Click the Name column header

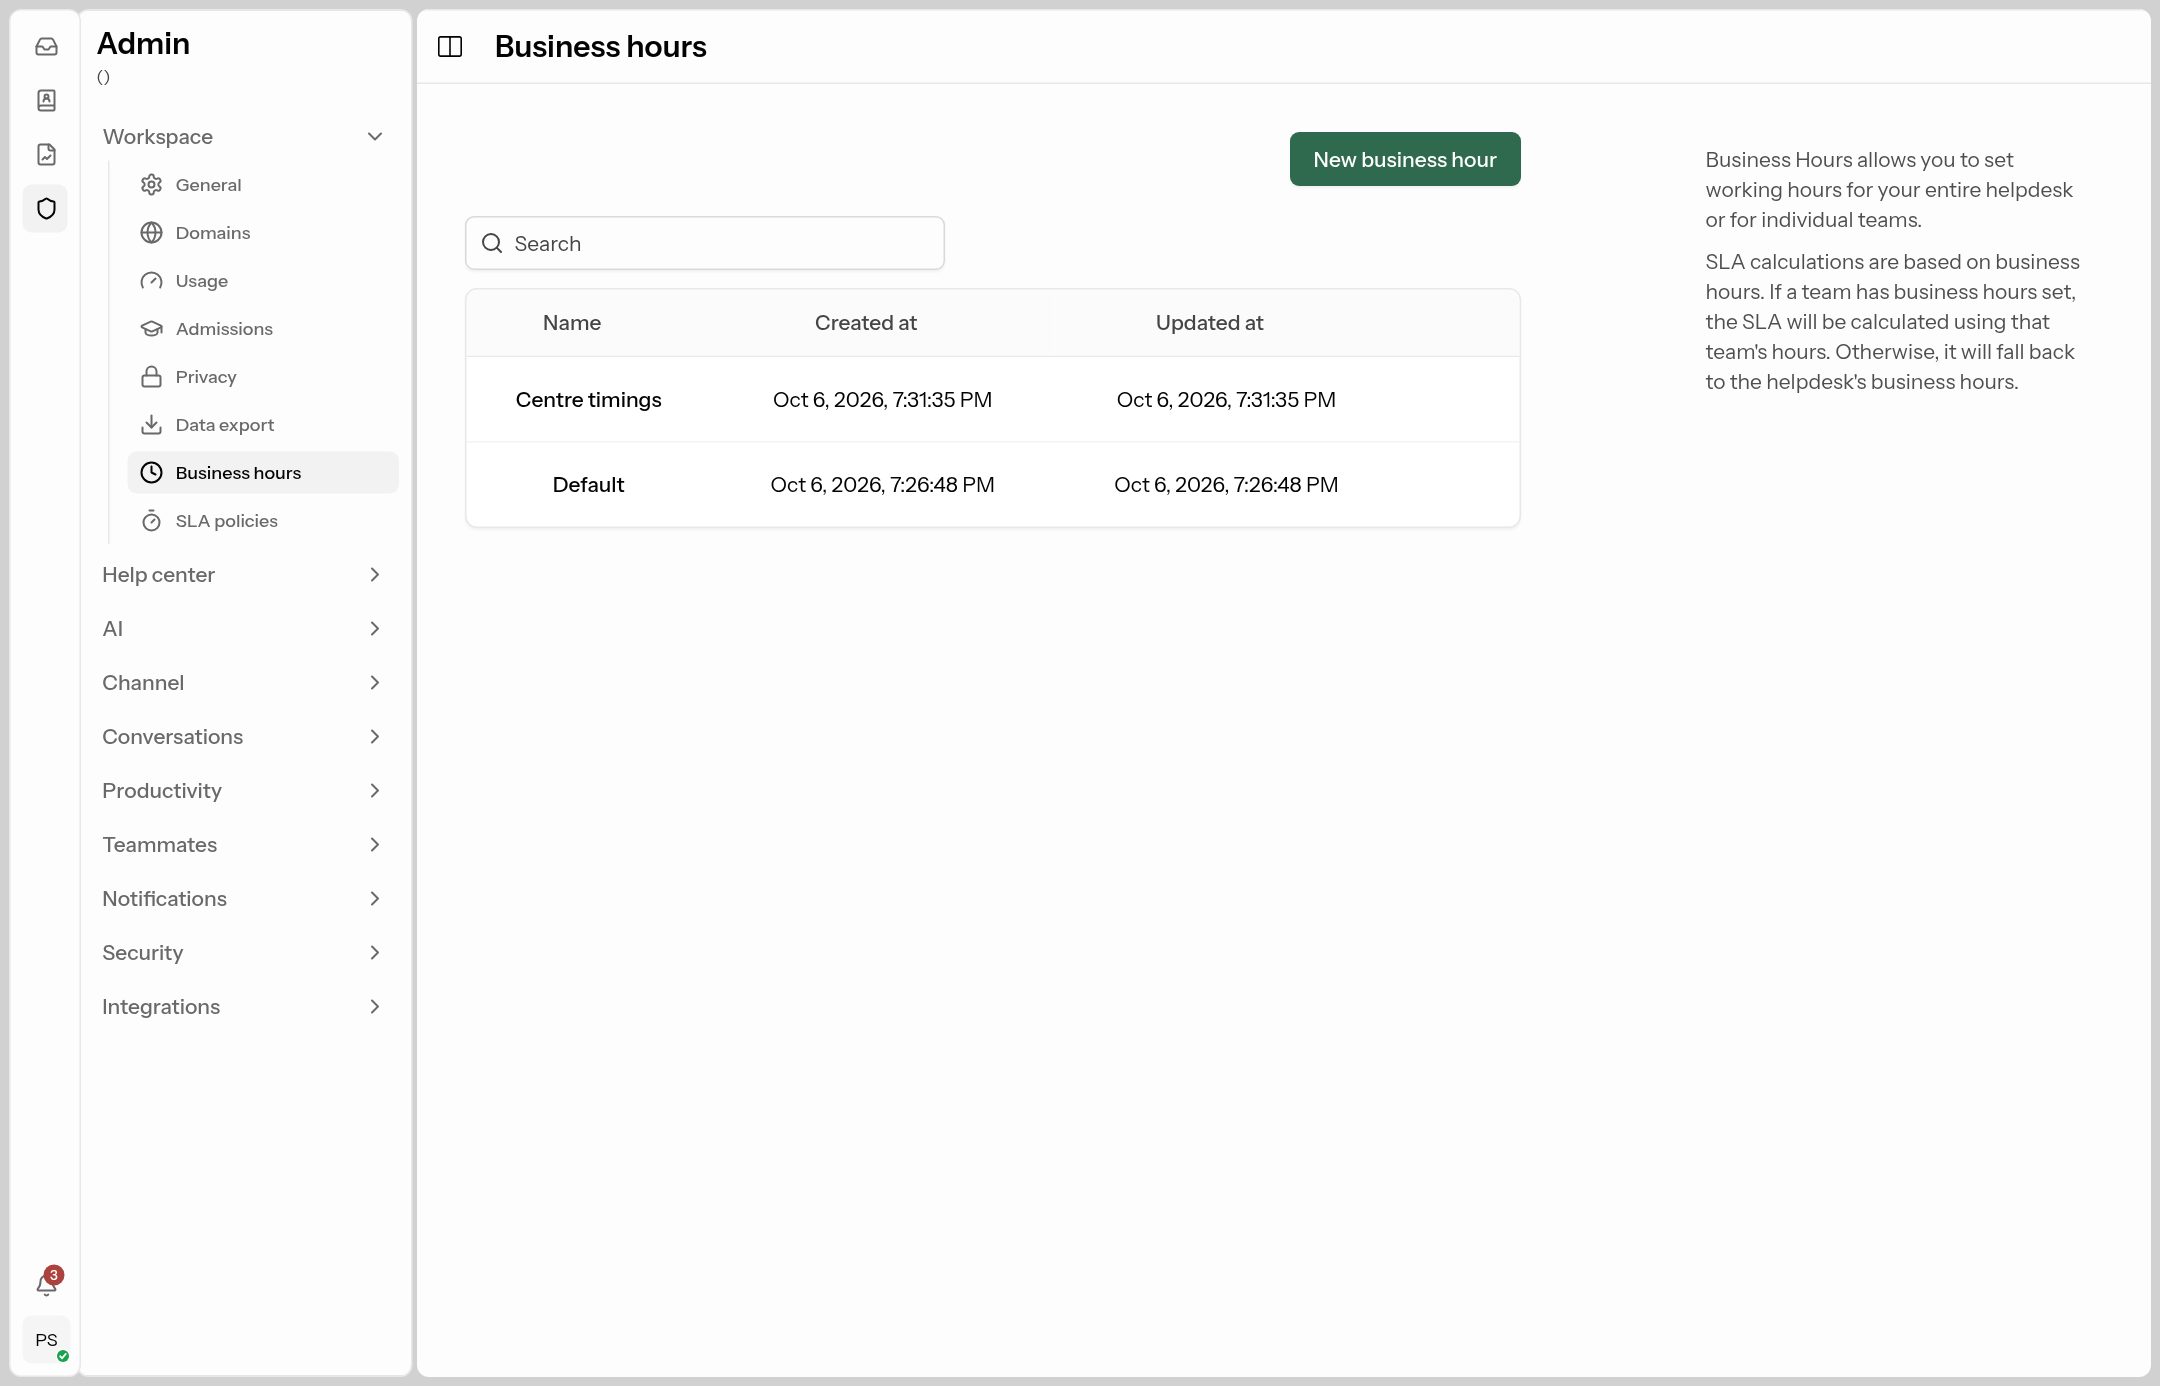[572, 322]
